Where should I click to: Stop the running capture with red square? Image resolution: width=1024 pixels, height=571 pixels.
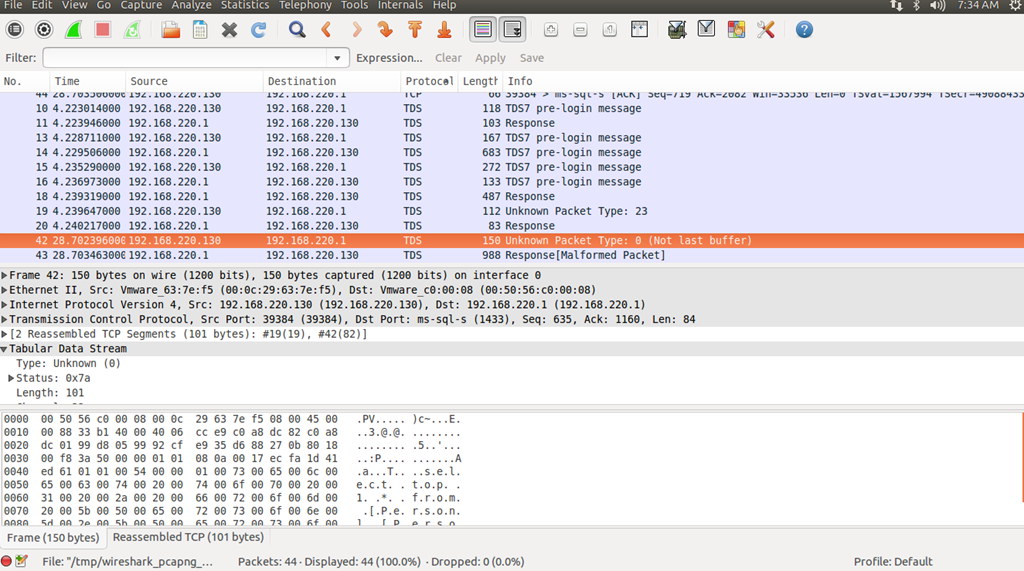tap(102, 30)
